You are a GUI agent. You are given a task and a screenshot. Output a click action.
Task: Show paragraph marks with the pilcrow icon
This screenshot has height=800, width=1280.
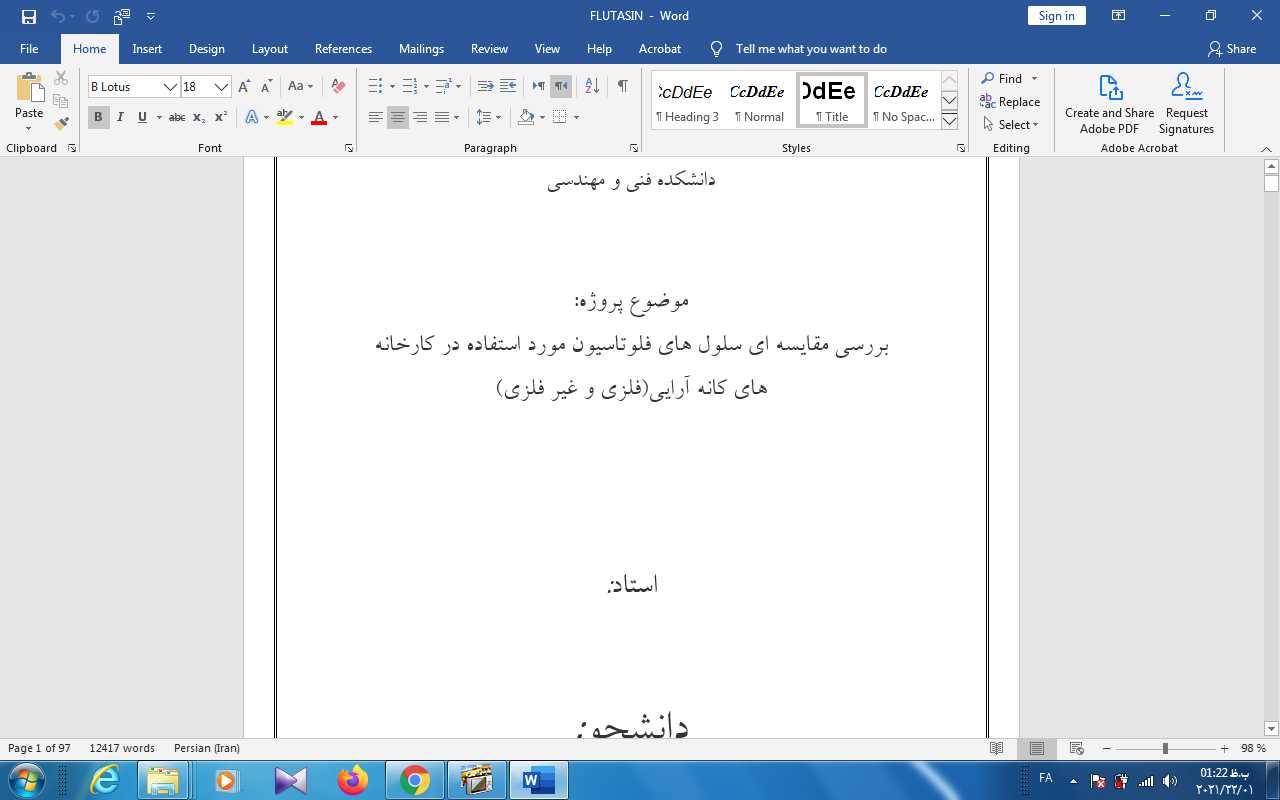point(622,87)
